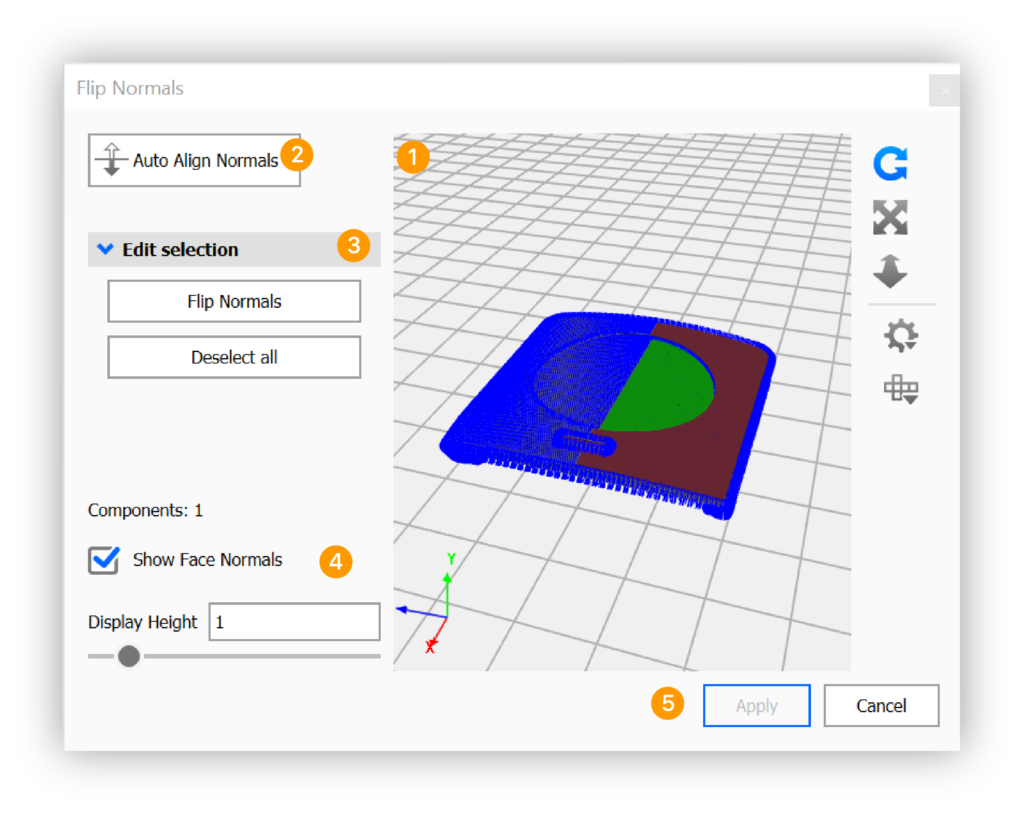Cancel the Flip Normals dialog
This screenshot has width=1024, height=813.
pyautogui.click(x=881, y=706)
